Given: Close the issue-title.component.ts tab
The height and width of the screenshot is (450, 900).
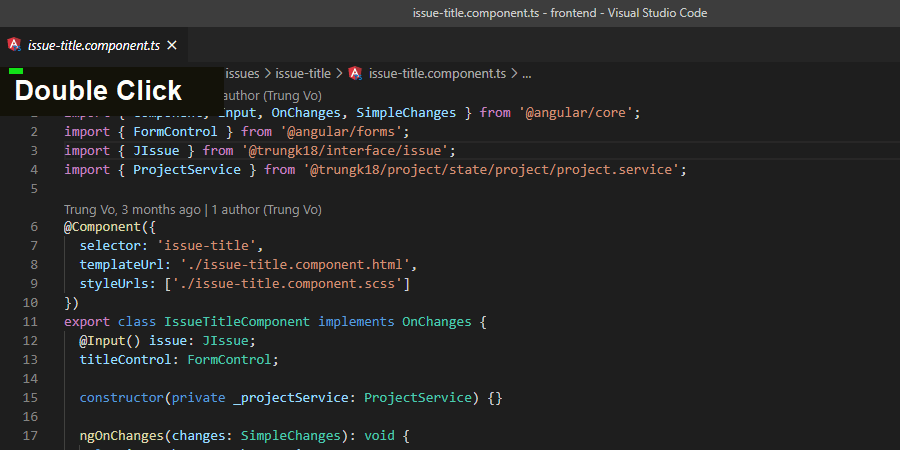Looking at the screenshot, I should [172, 45].
